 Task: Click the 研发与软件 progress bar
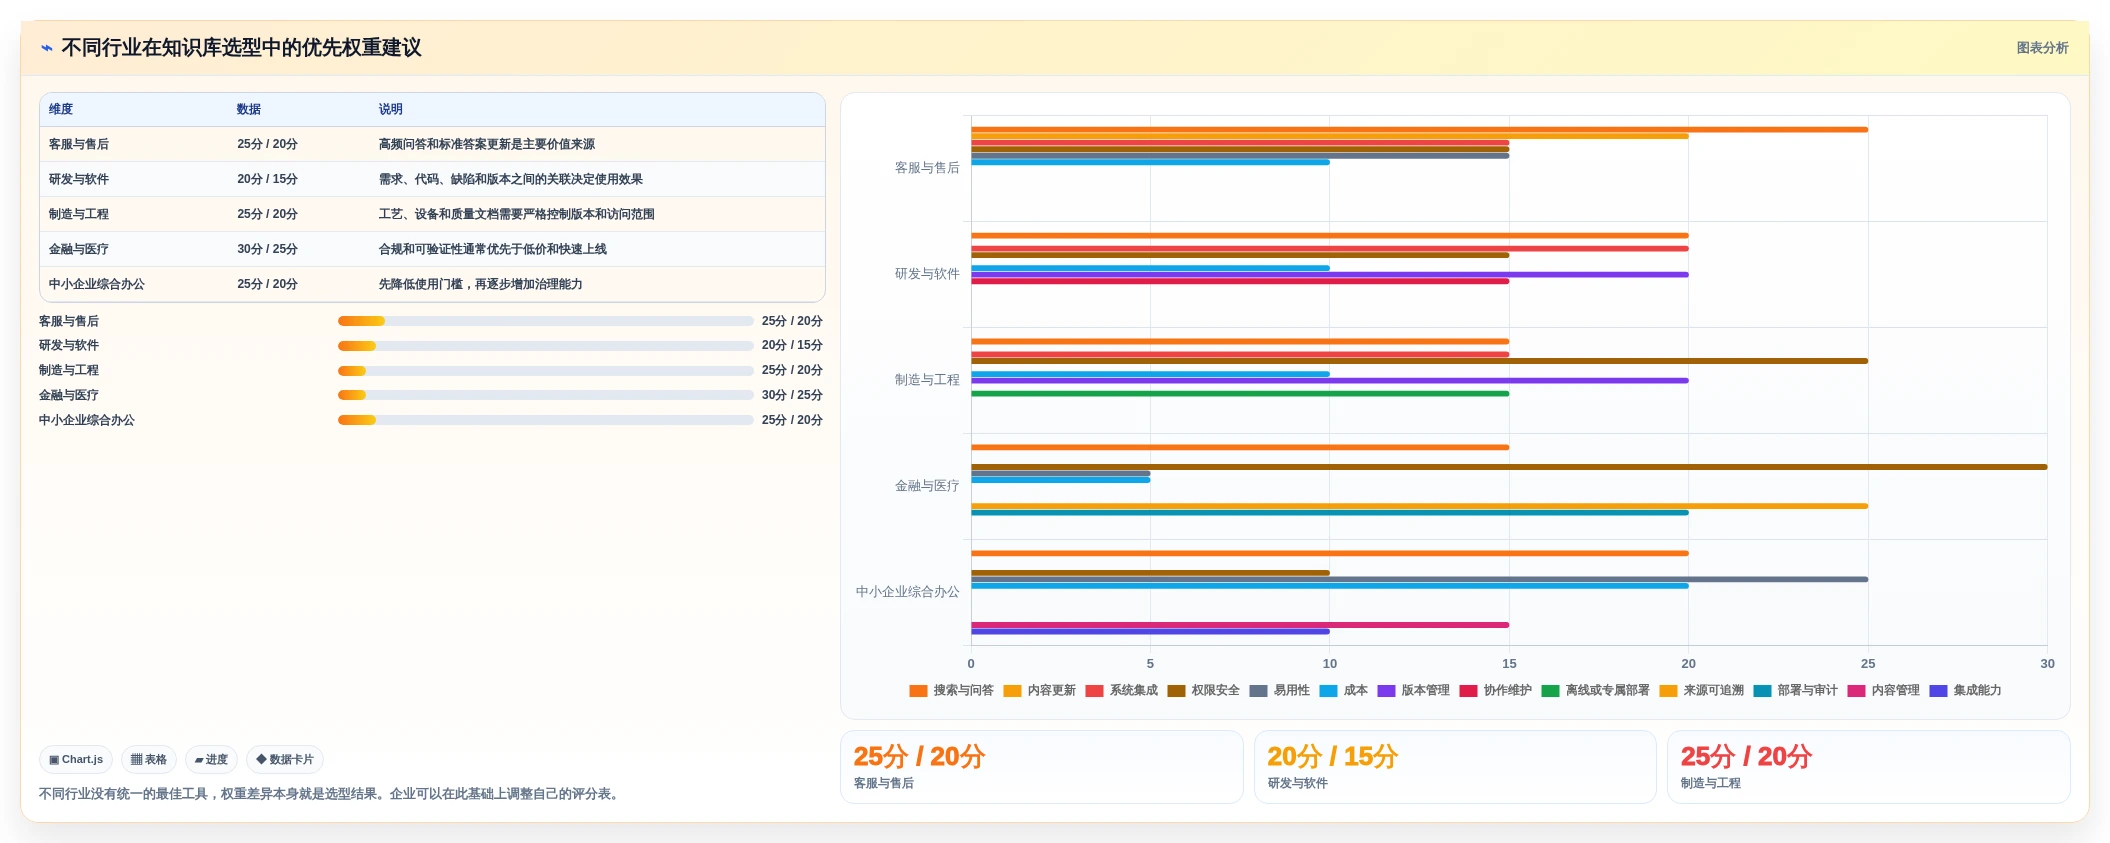click(546, 346)
